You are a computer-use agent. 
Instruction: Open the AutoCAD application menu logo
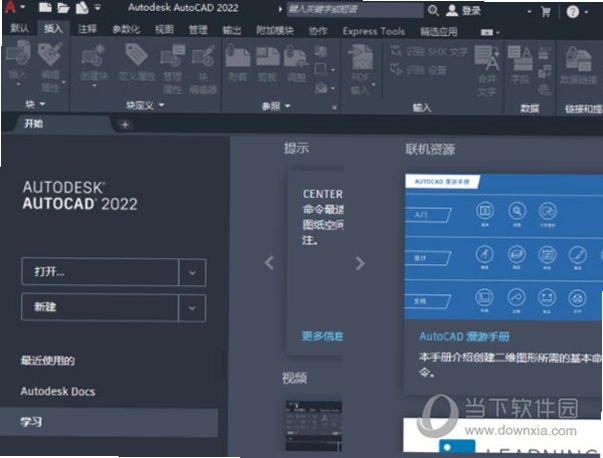point(10,7)
